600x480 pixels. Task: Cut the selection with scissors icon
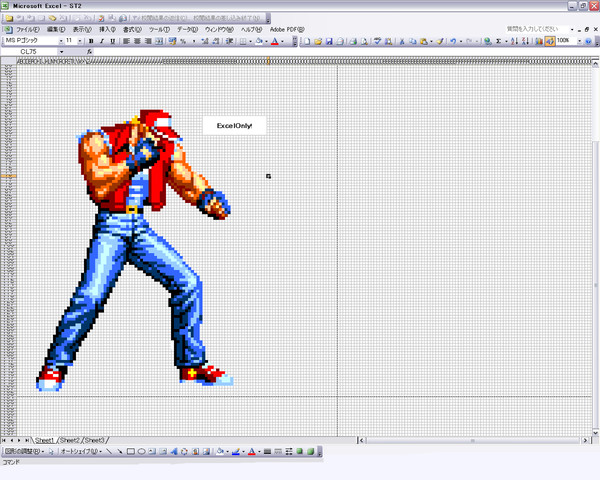tap(402, 41)
